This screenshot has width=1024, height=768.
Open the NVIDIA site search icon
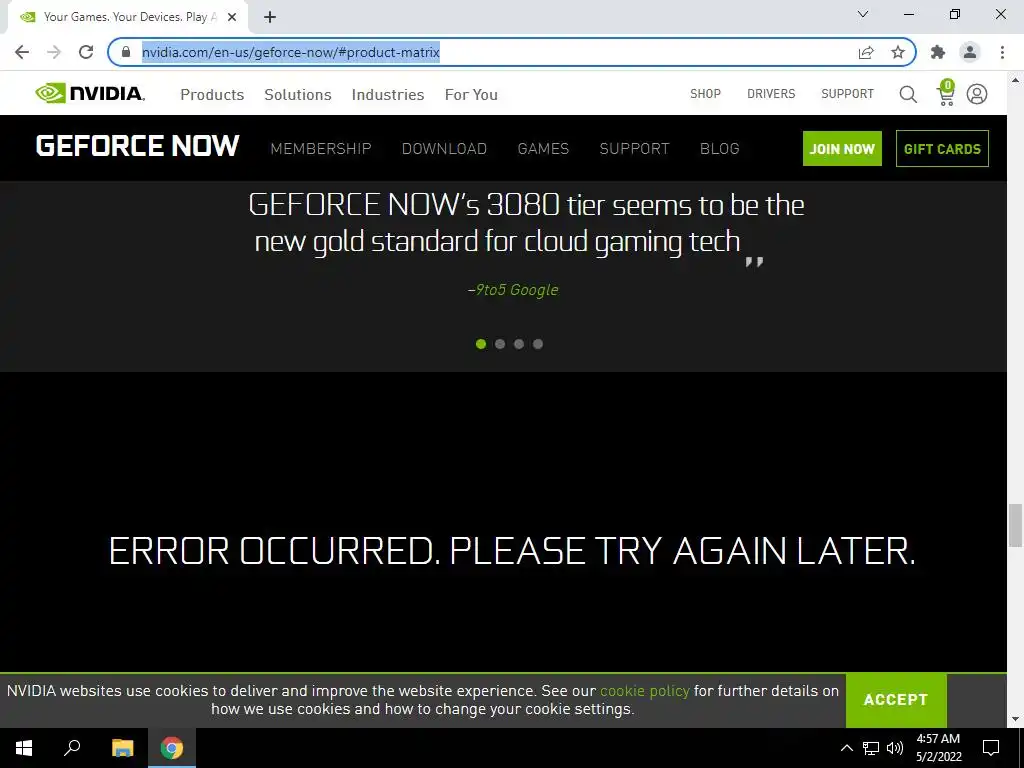908,94
